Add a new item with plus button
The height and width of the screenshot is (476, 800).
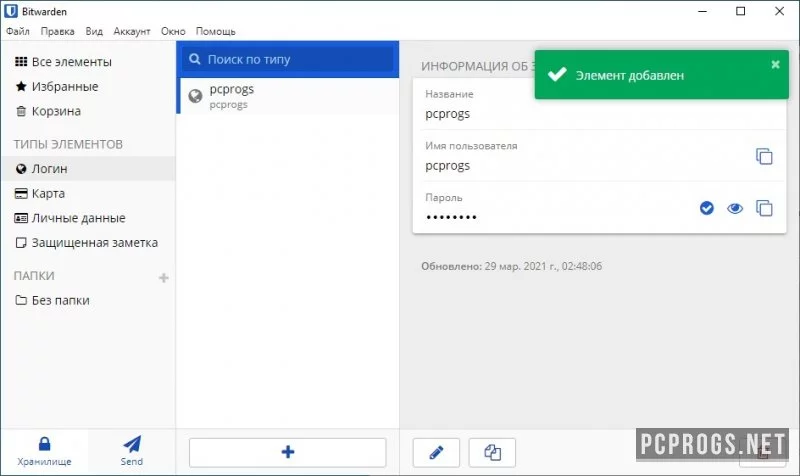288,452
